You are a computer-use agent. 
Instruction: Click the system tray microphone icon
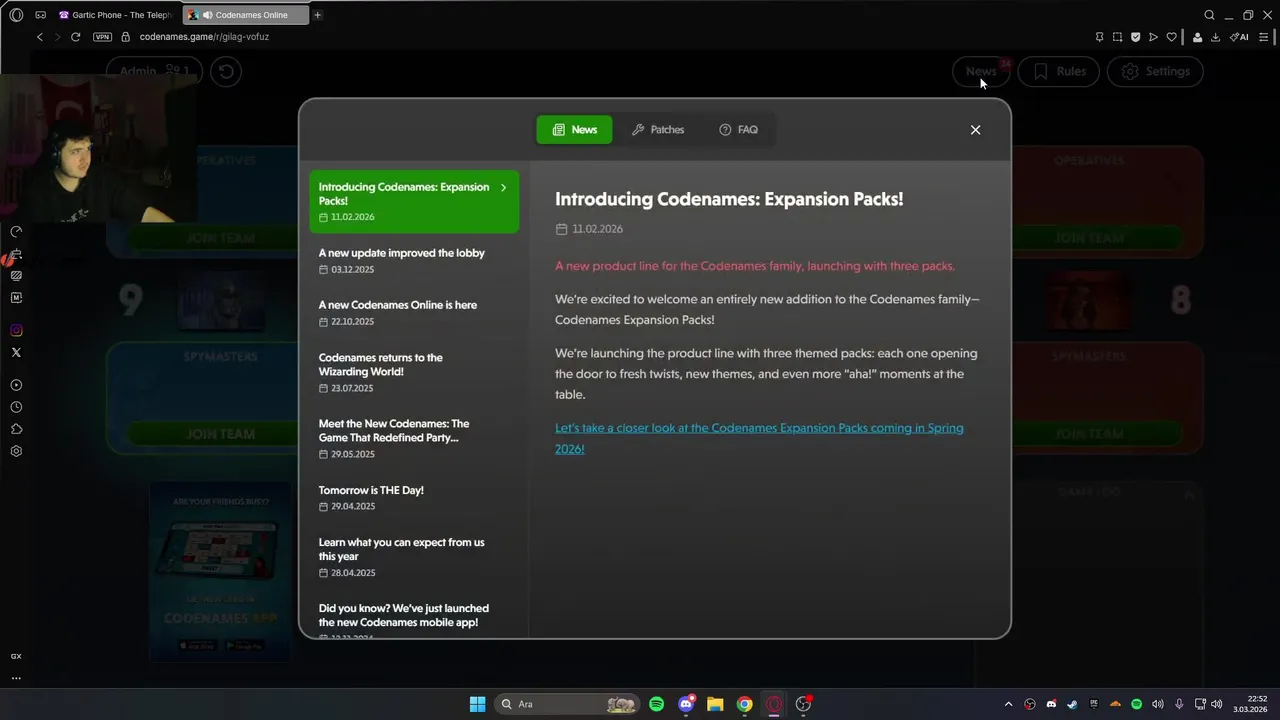(x=1179, y=704)
